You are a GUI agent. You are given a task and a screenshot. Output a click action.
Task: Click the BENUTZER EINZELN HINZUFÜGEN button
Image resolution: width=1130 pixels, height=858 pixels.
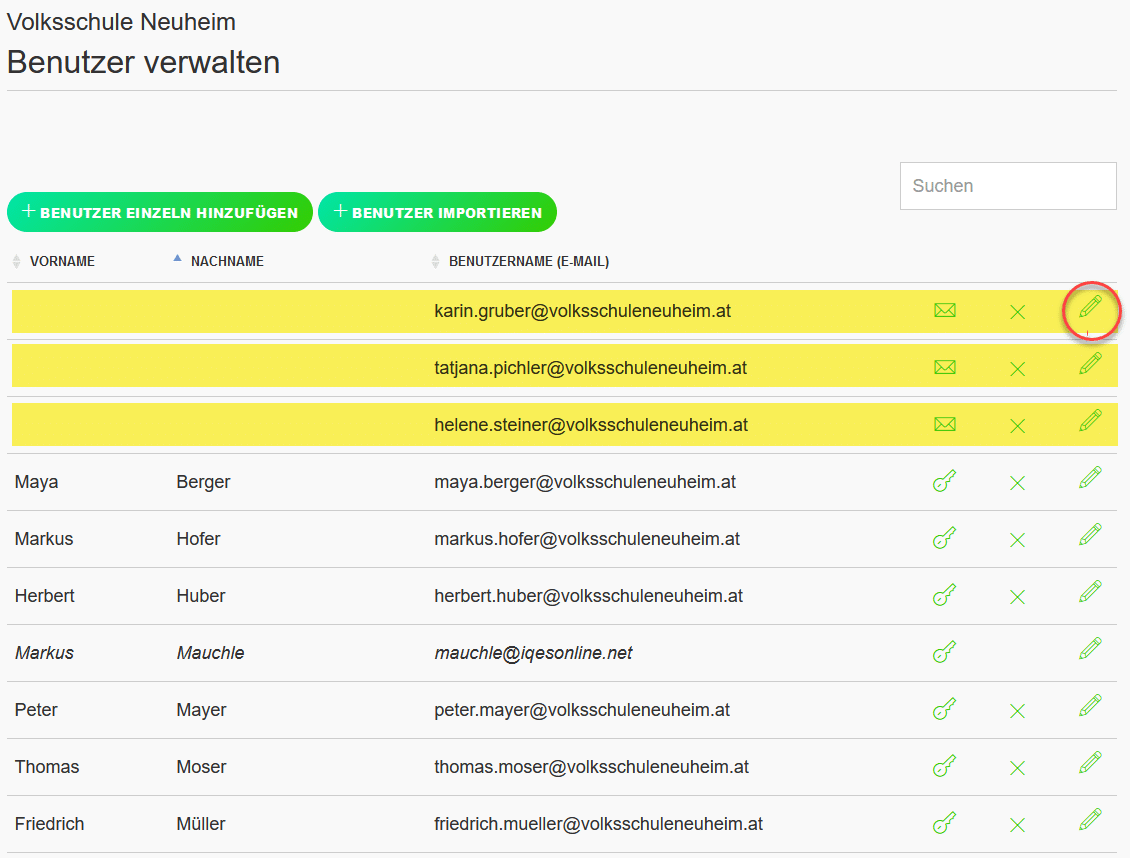pyautogui.click(x=160, y=211)
